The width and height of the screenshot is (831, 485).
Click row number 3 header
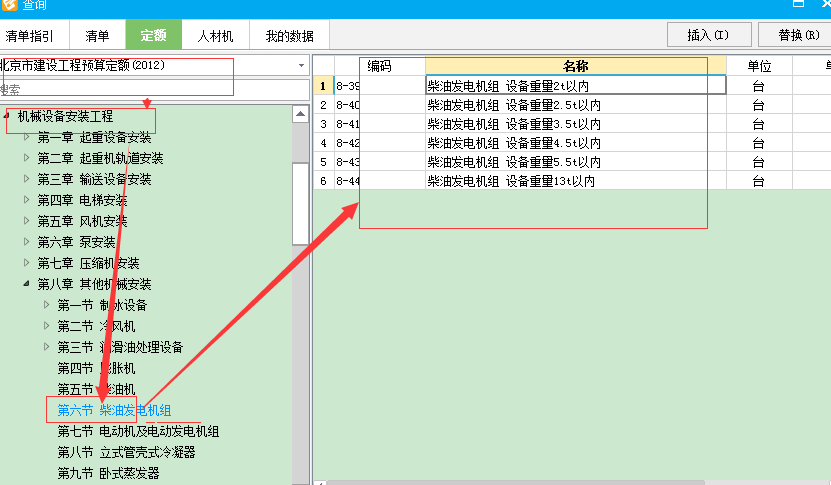click(x=323, y=124)
